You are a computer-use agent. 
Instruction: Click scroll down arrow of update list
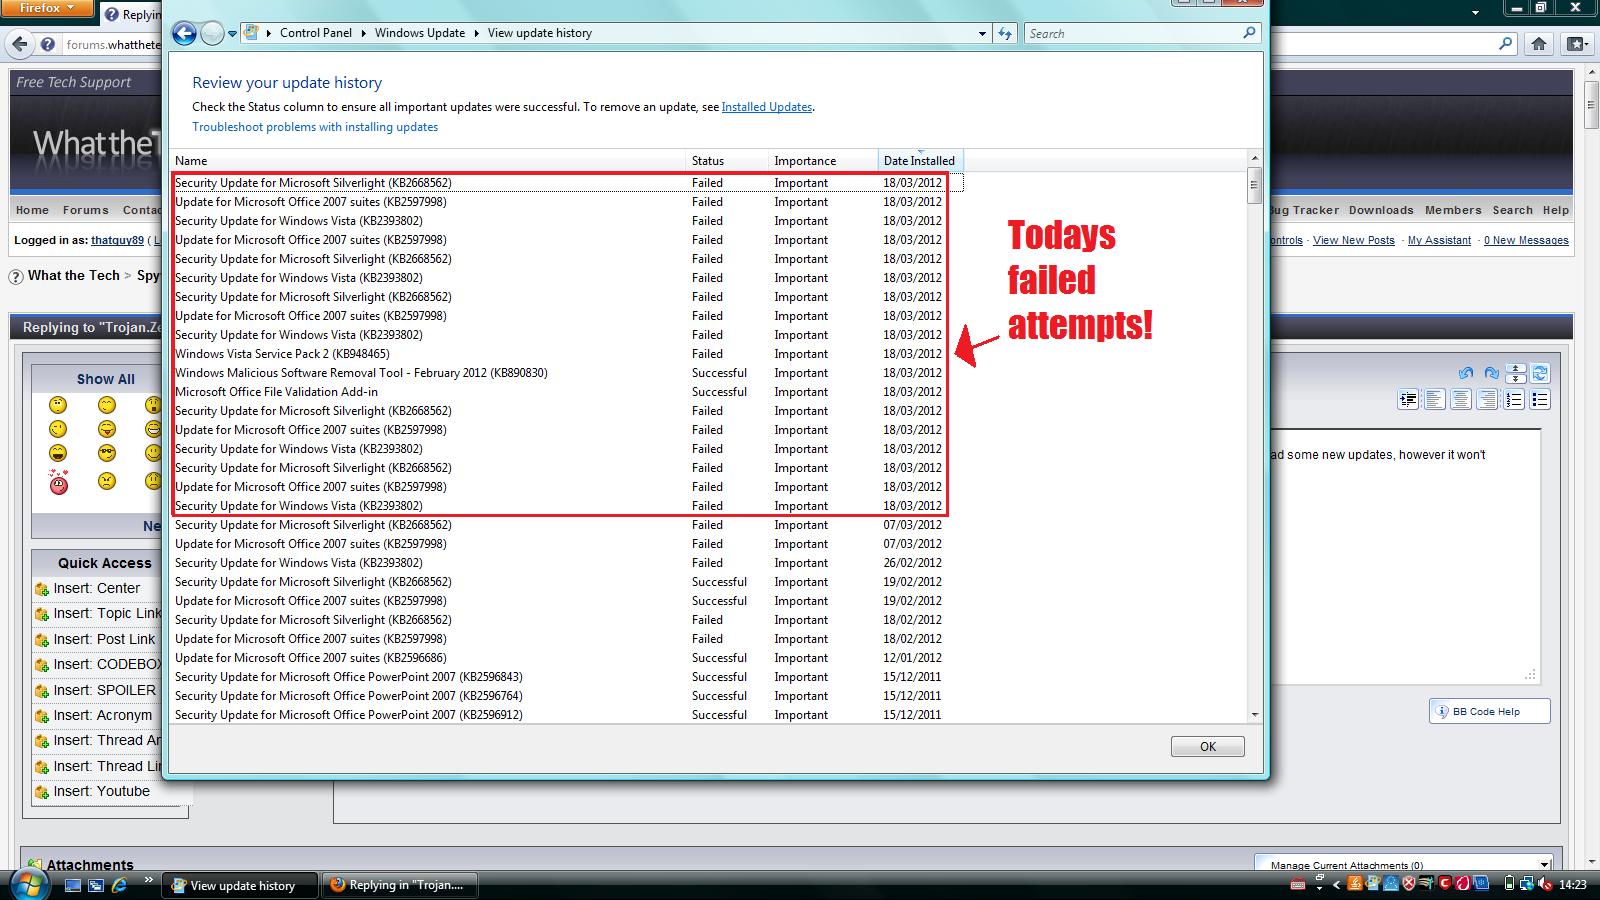(x=1255, y=715)
